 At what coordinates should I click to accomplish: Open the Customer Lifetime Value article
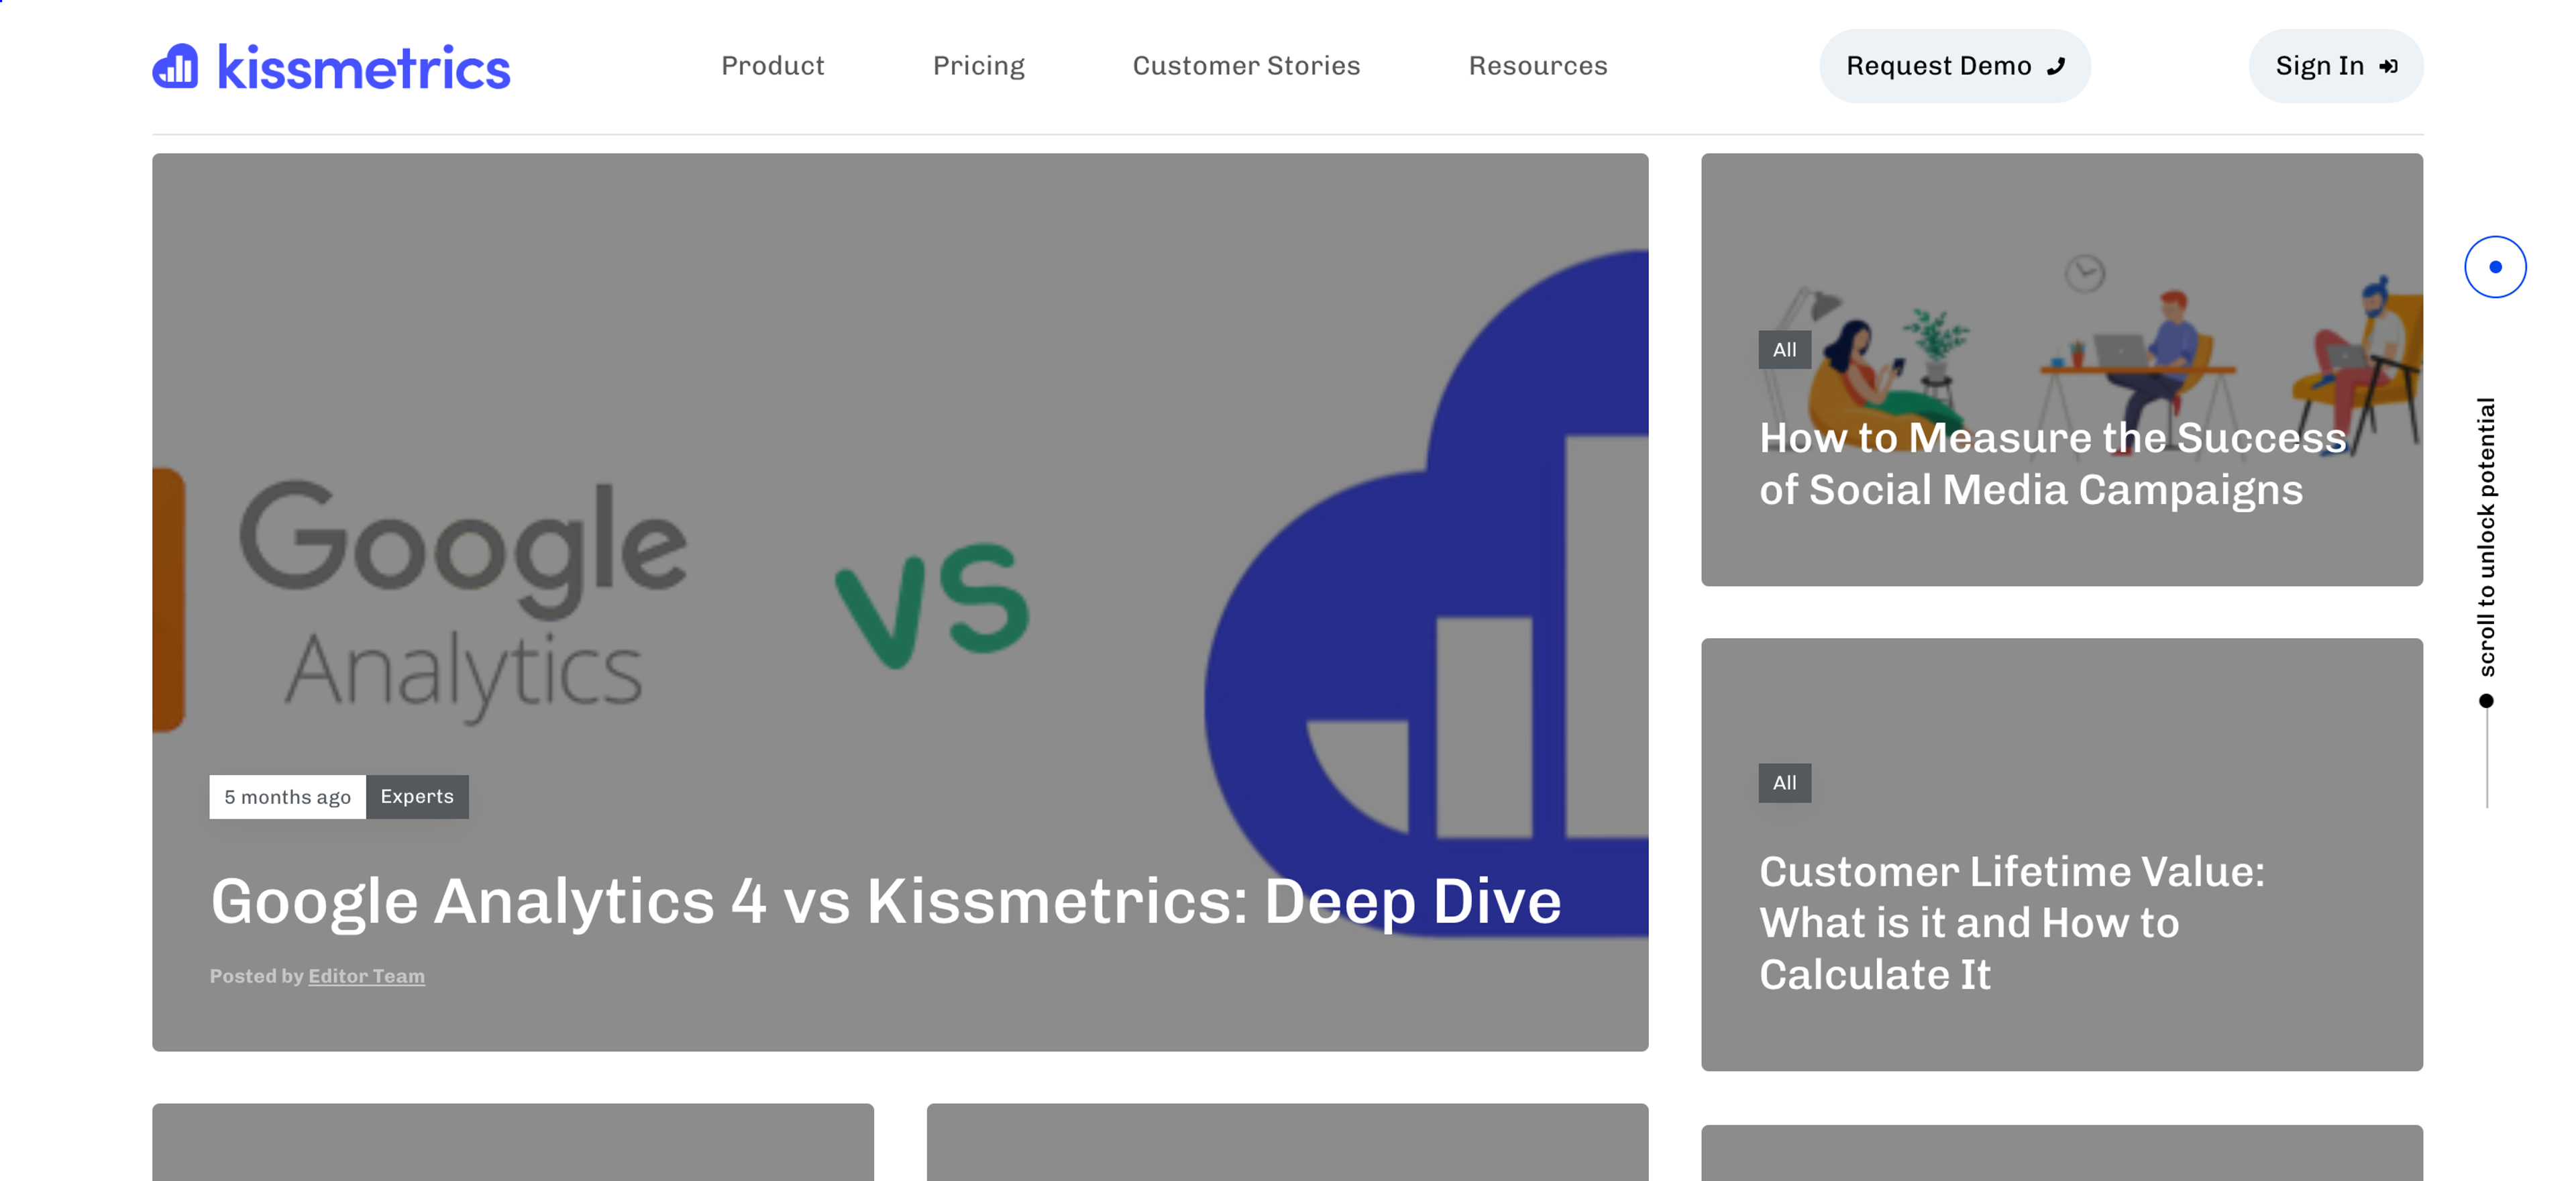point(2011,922)
